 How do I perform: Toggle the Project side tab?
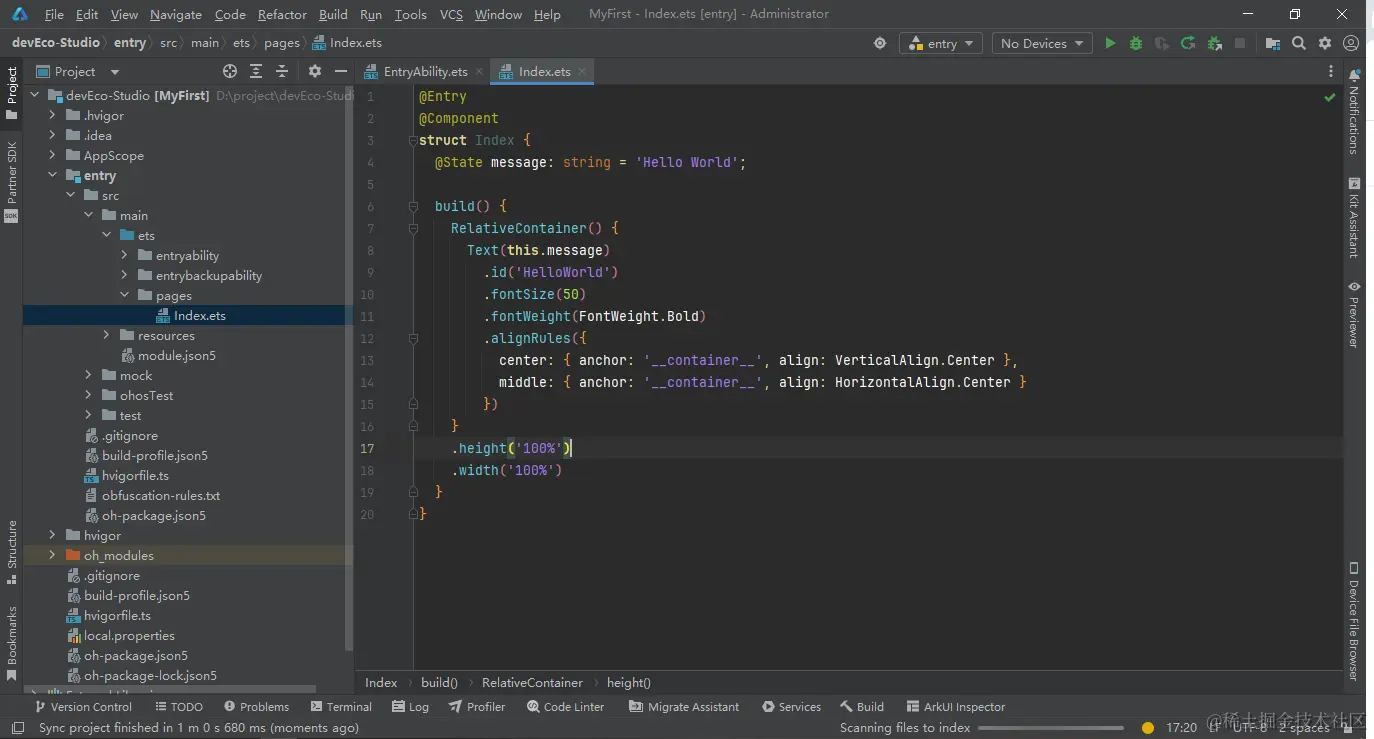[x=12, y=93]
